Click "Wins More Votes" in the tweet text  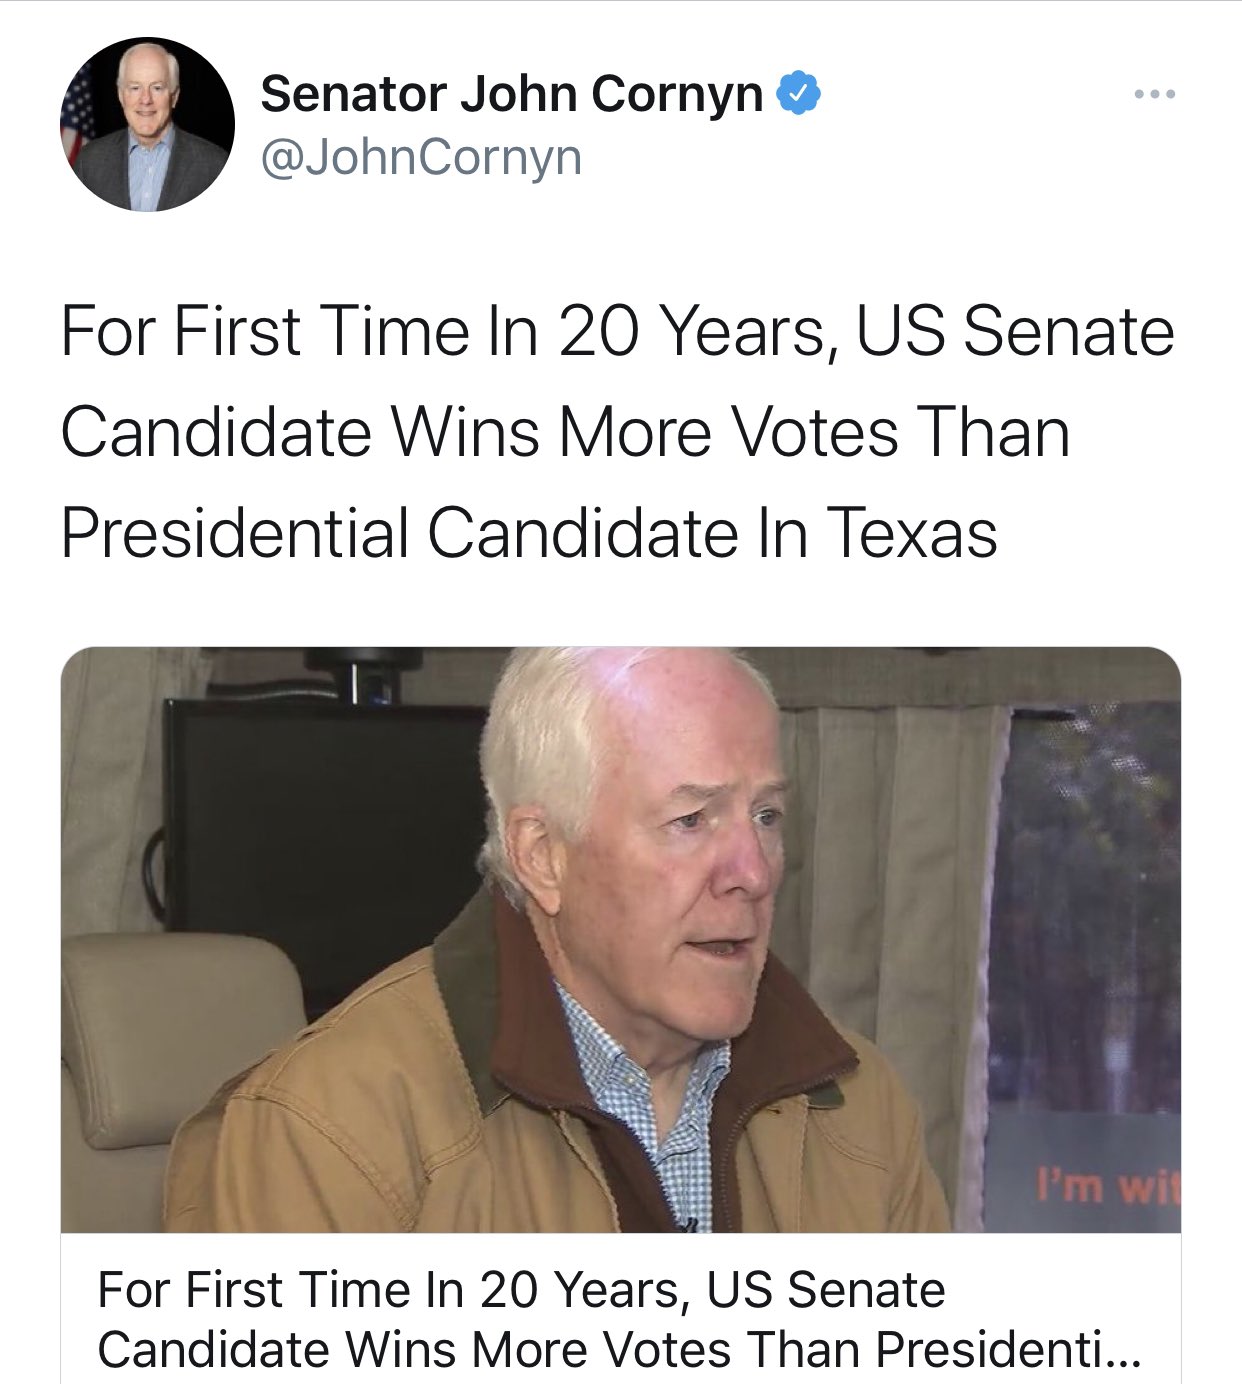coord(644,432)
